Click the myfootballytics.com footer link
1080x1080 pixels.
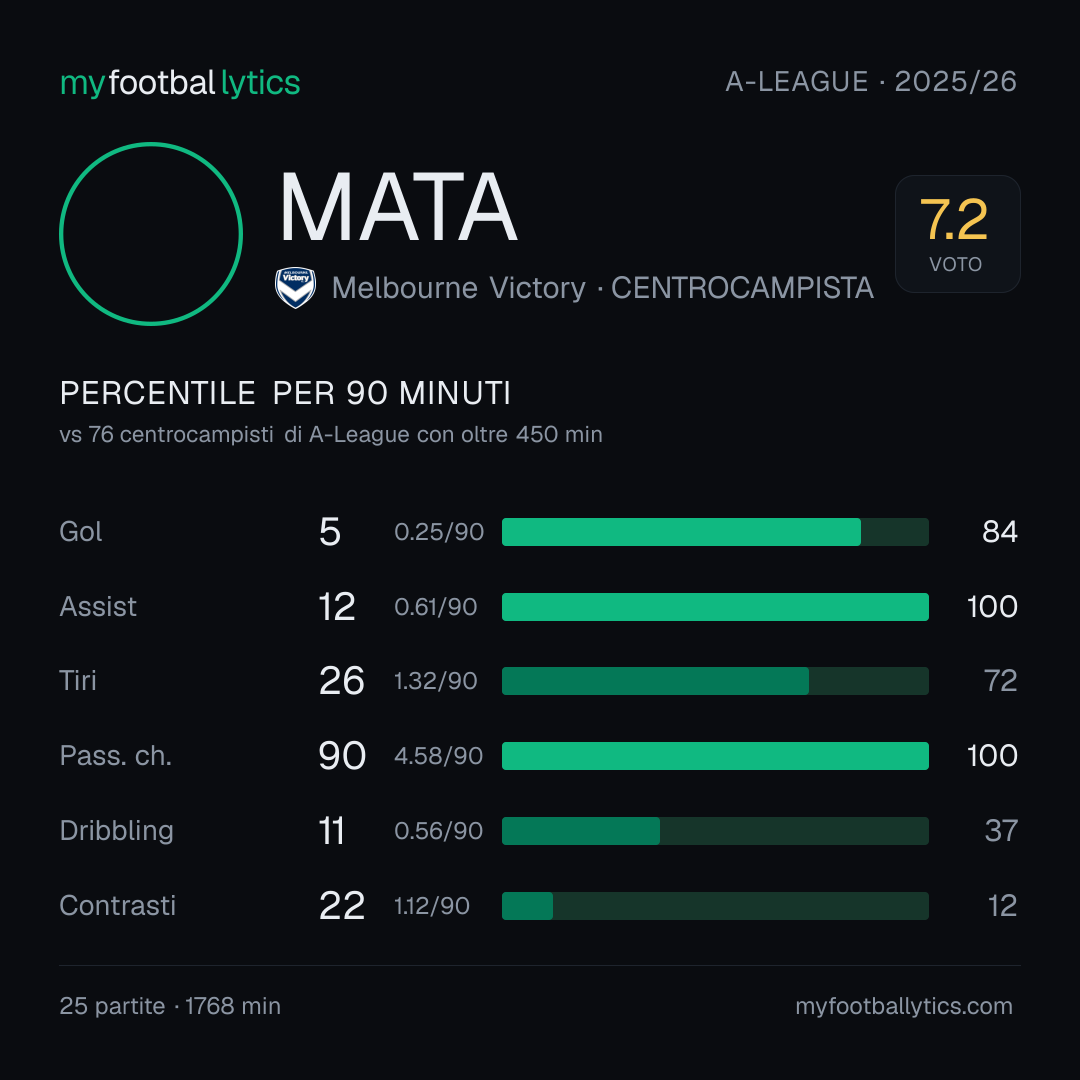click(904, 1006)
